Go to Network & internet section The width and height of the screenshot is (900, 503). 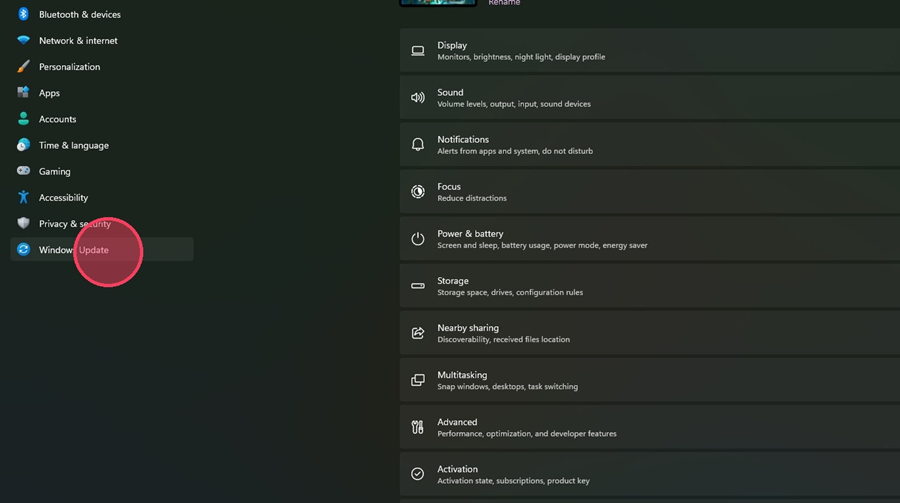tap(102, 40)
